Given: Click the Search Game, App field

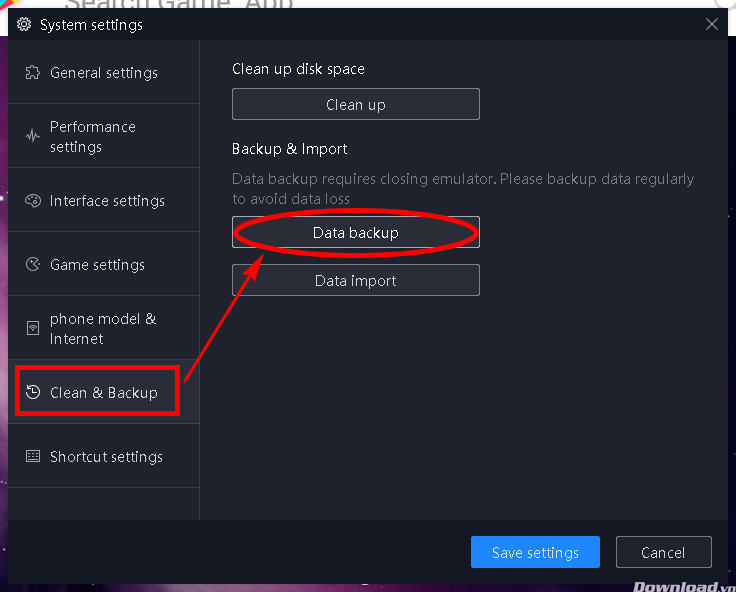Looking at the screenshot, I should pos(180,4).
